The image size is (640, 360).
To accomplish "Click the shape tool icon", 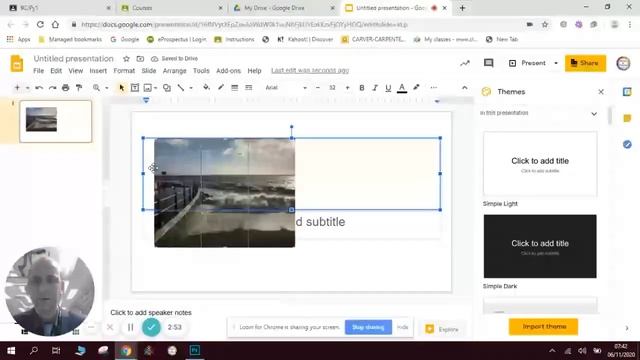I will 167,88.
